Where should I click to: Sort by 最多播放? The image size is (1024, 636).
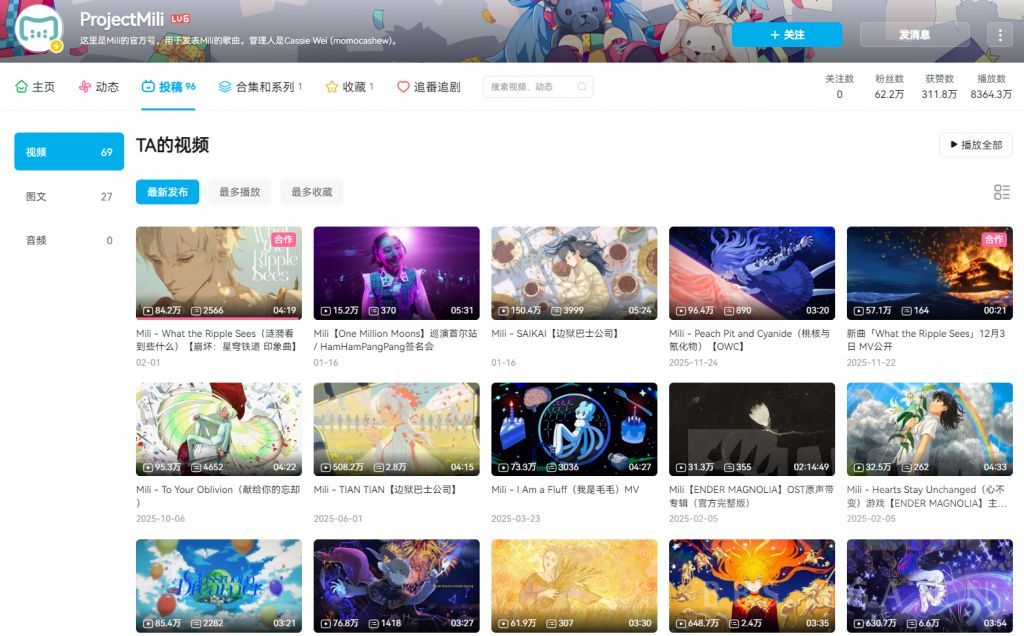pyautogui.click(x=240, y=192)
